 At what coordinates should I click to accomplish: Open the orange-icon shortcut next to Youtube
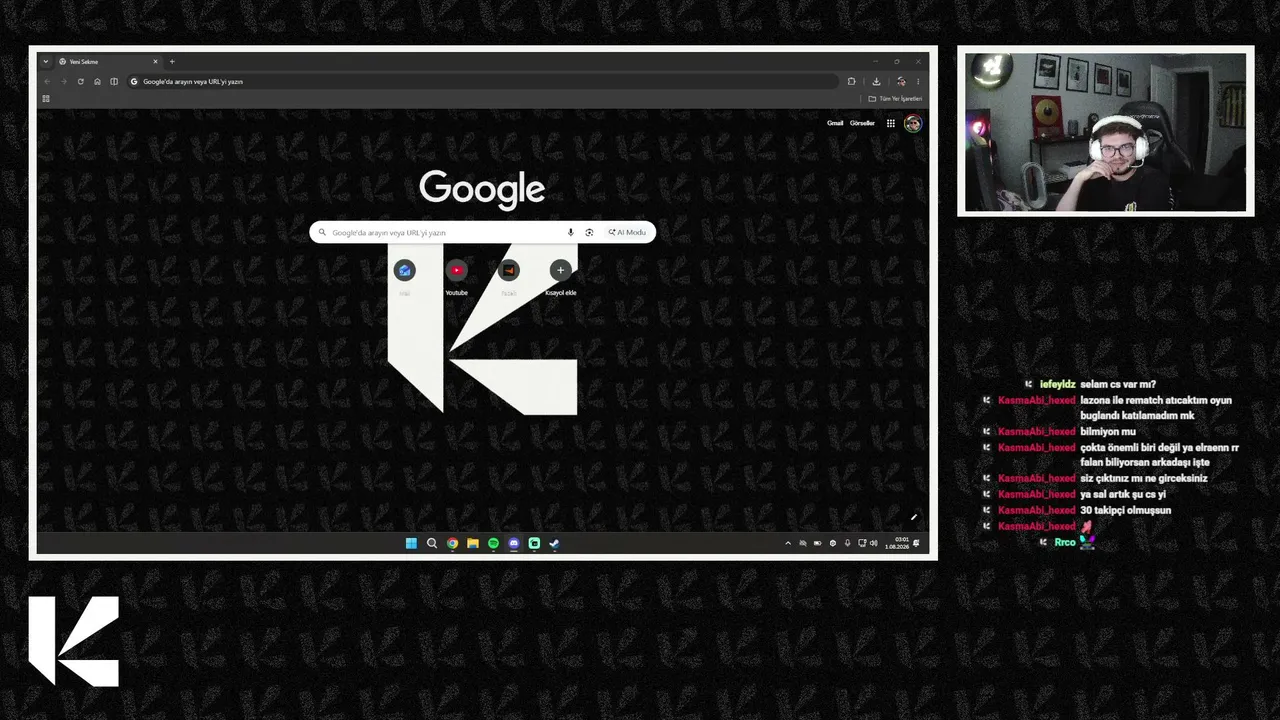[x=508, y=276]
